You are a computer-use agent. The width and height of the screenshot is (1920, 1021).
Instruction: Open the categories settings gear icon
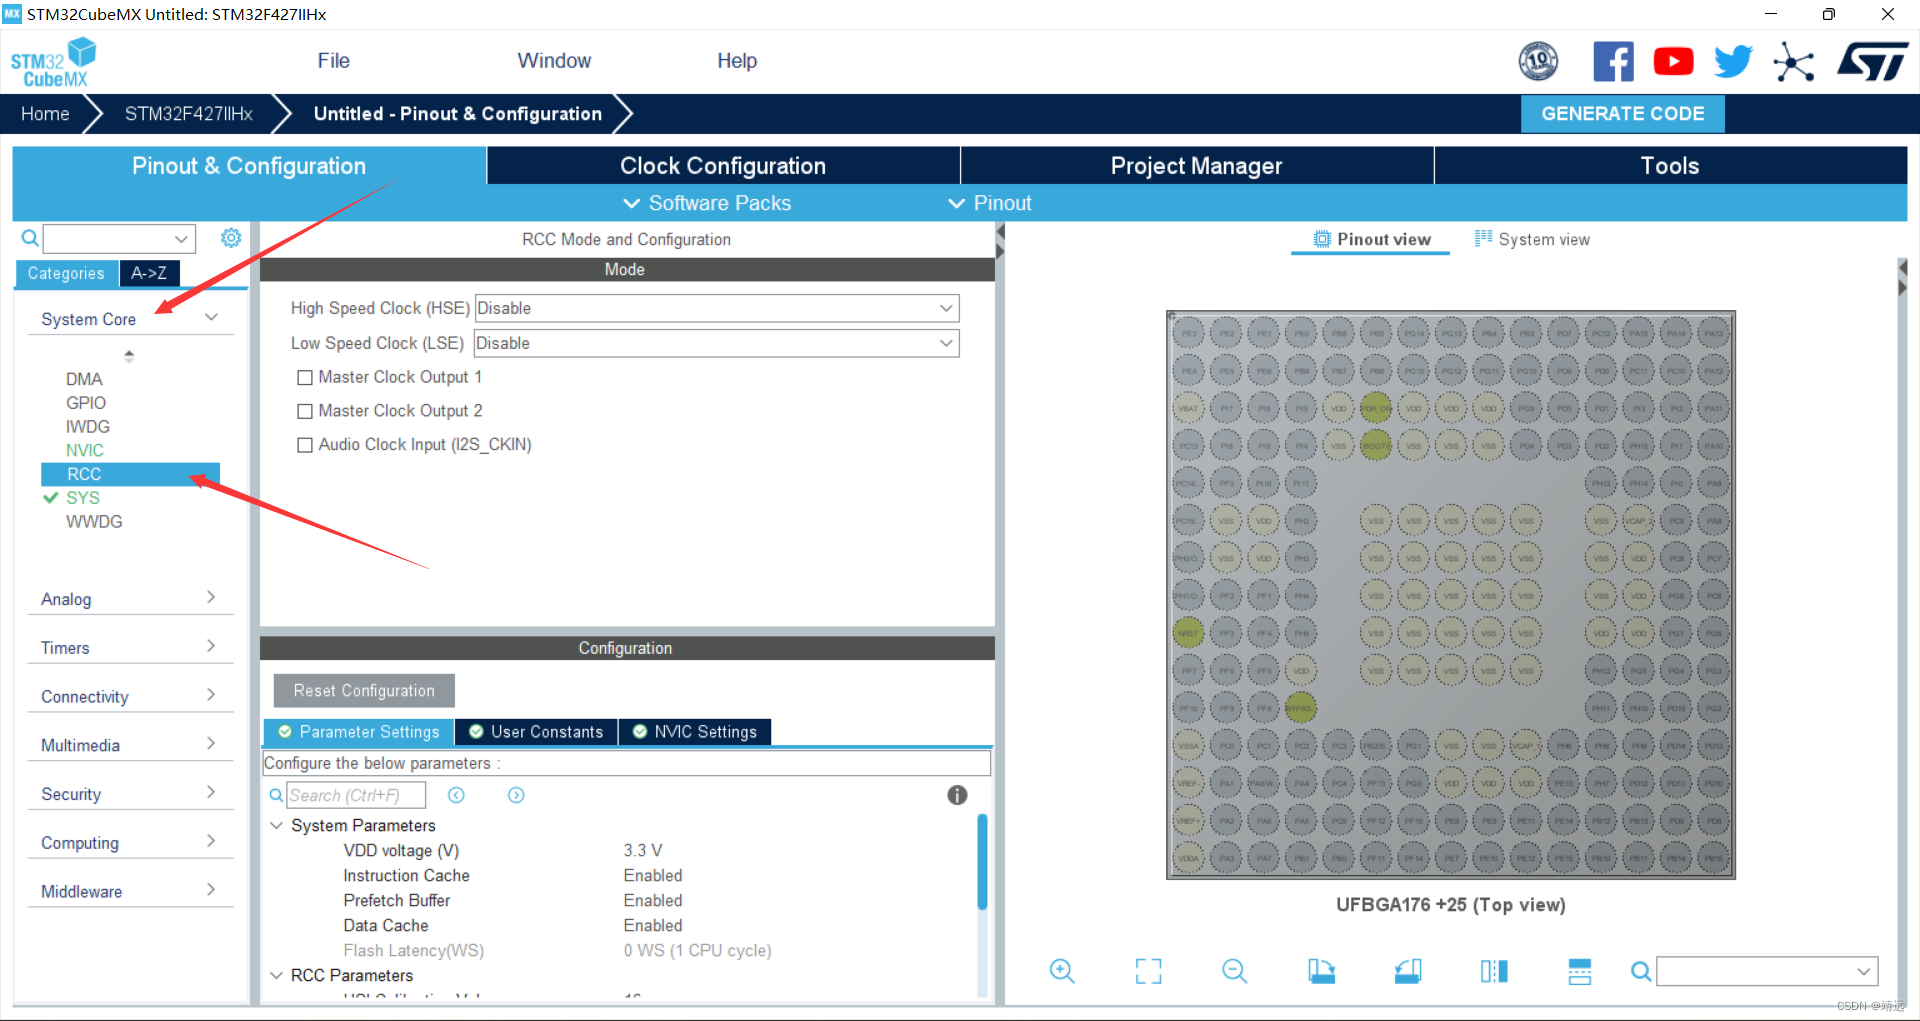(231, 238)
